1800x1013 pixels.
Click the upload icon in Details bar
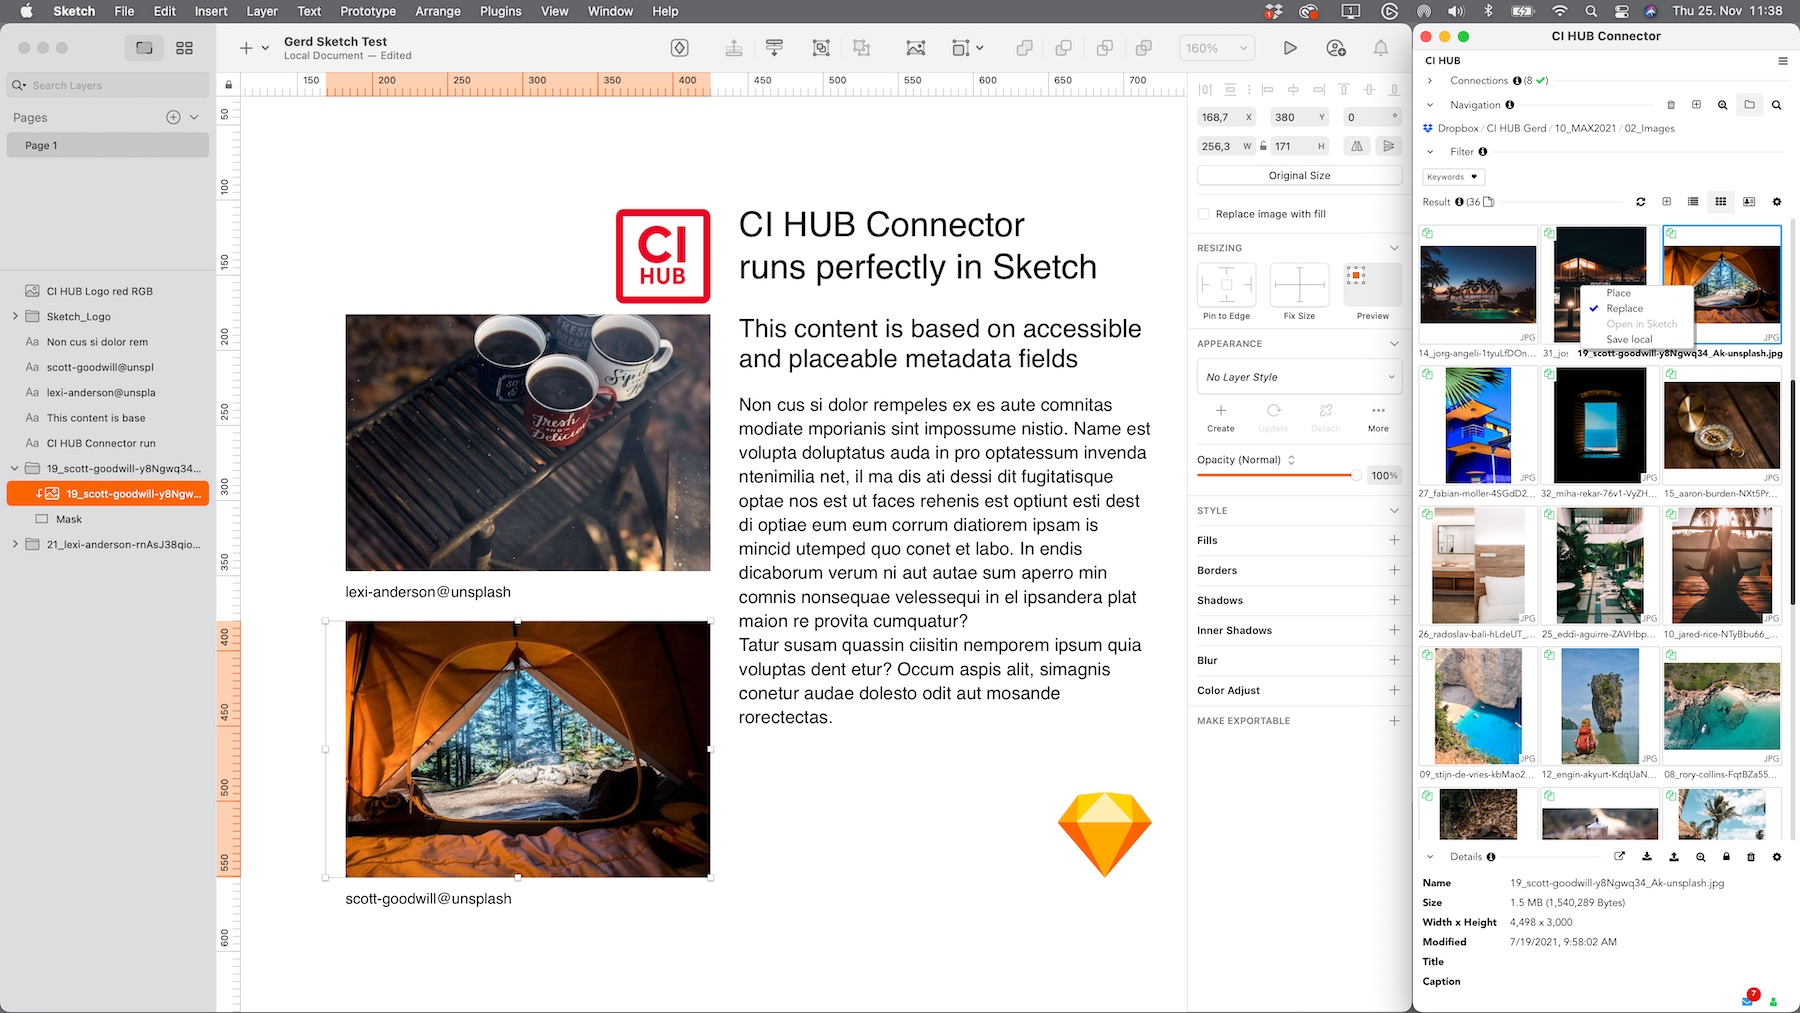click(1673, 857)
